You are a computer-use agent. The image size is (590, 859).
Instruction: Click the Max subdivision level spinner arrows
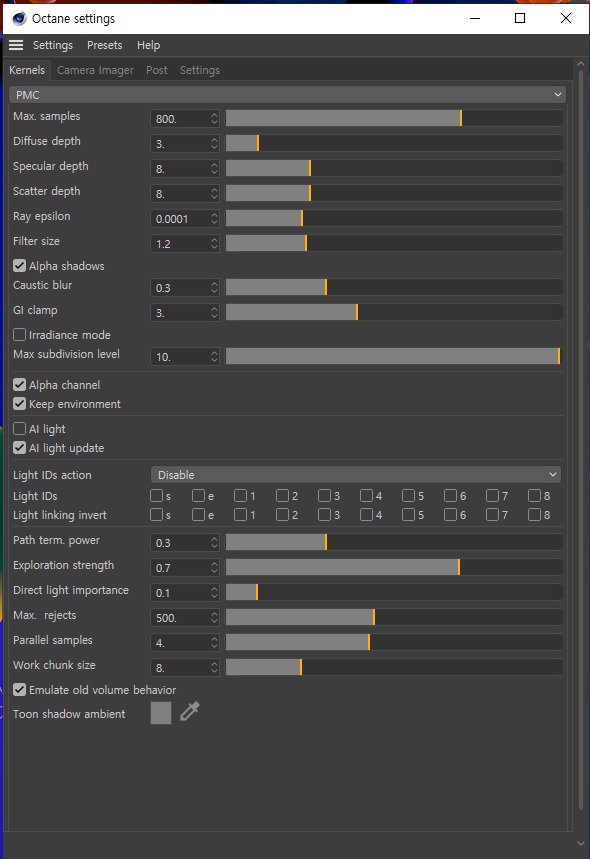[x=214, y=357]
